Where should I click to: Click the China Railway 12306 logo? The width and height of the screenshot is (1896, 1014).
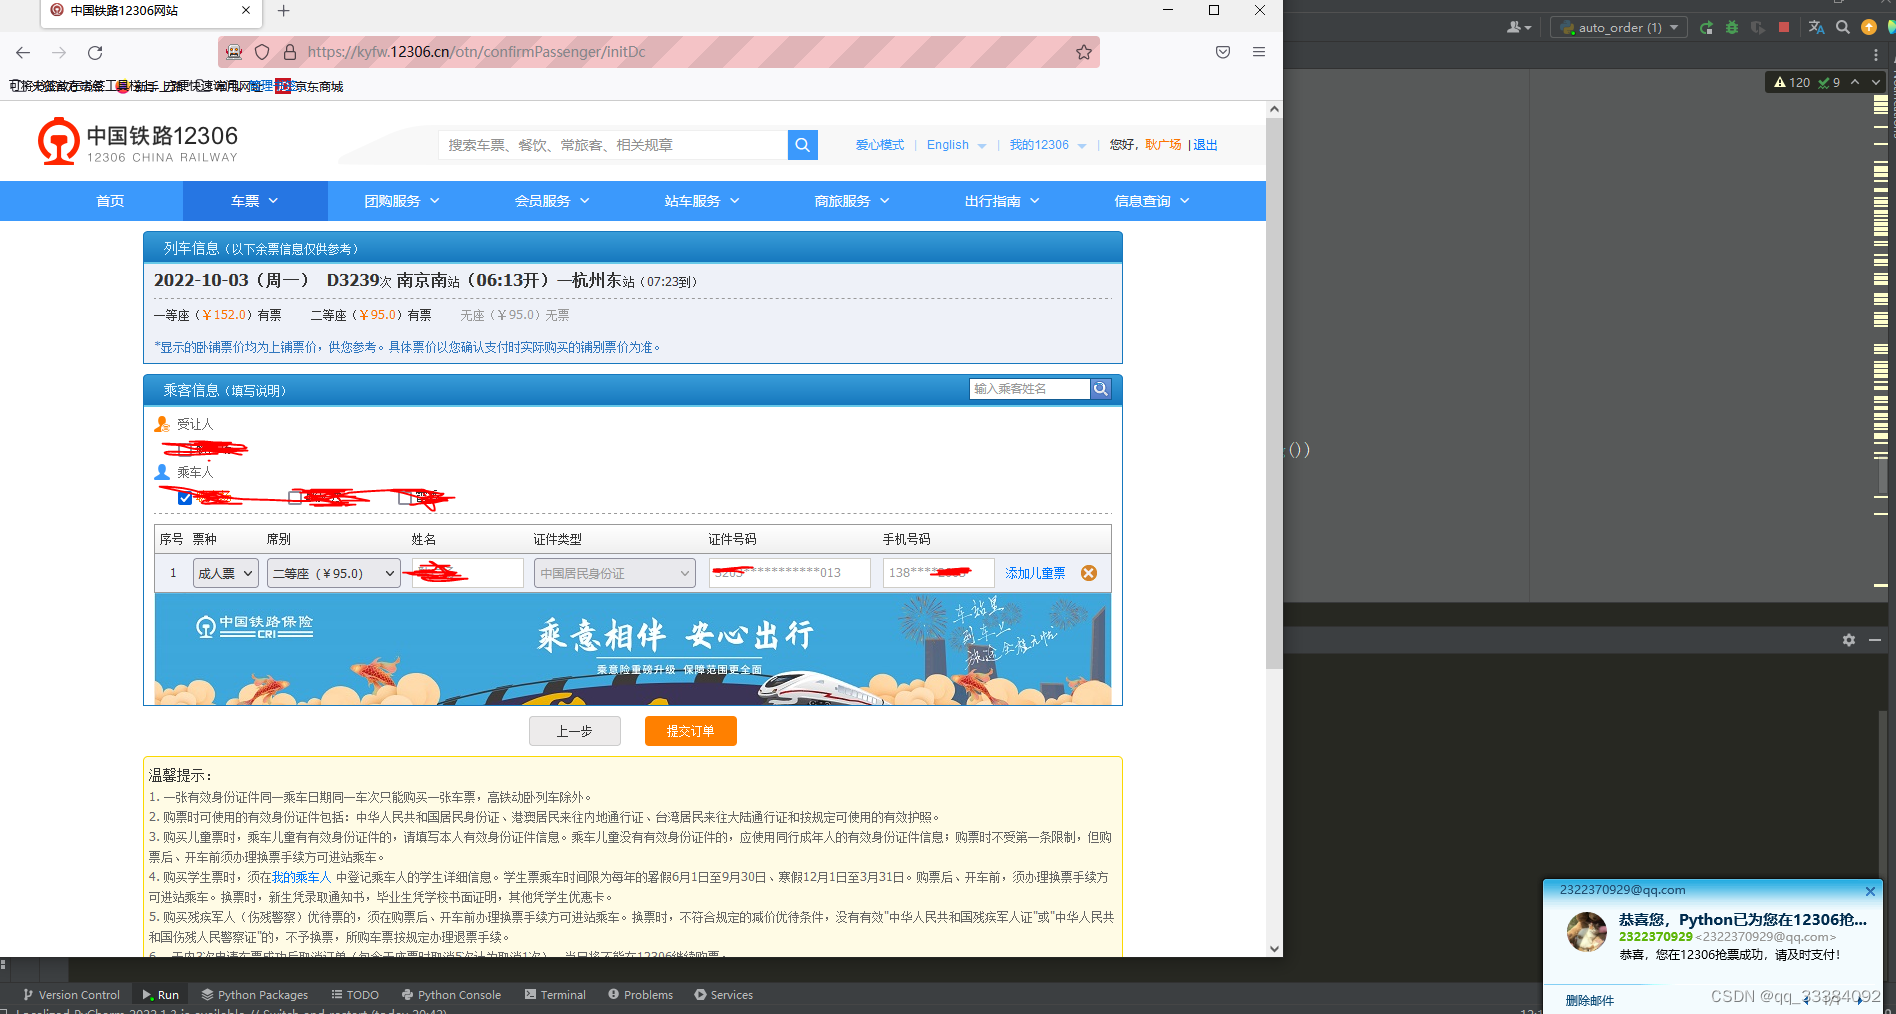138,142
